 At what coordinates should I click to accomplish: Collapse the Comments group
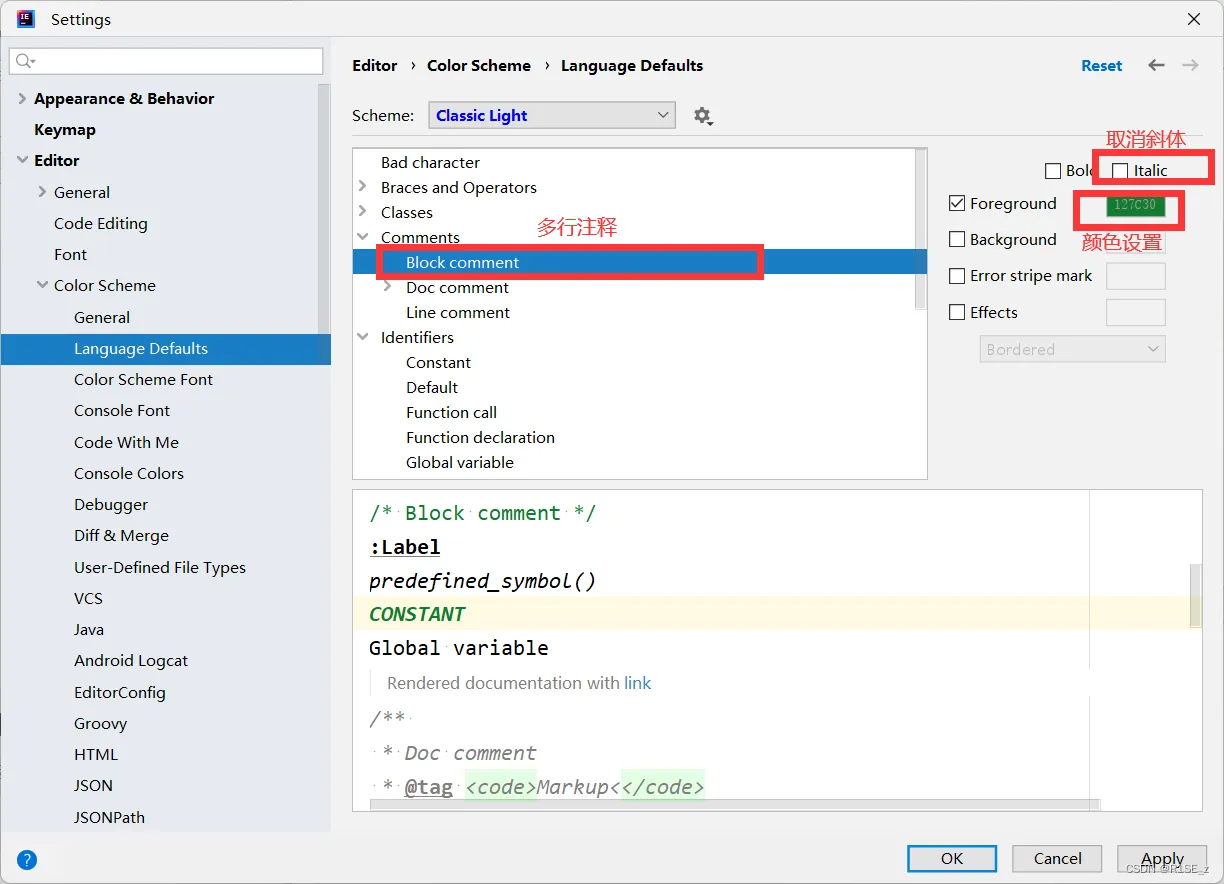point(363,237)
